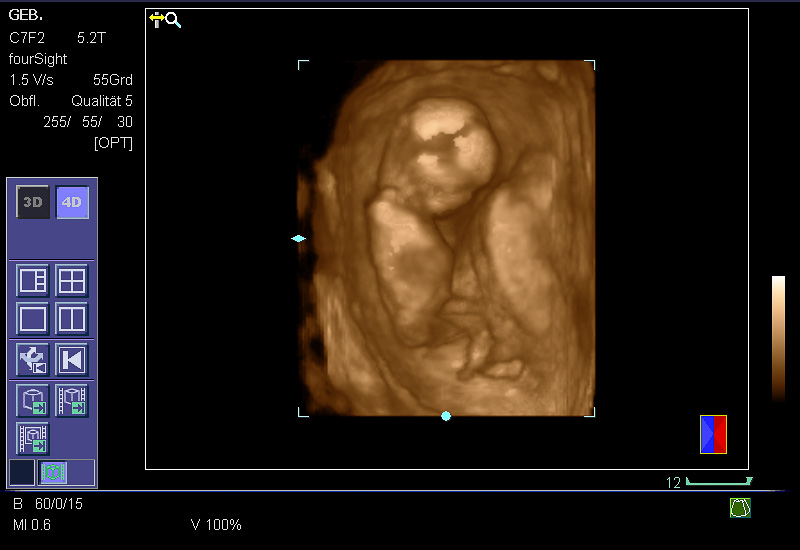800x550 pixels.
Task: Click the skip-to-first-frame icon
Action: click(71, 360)
